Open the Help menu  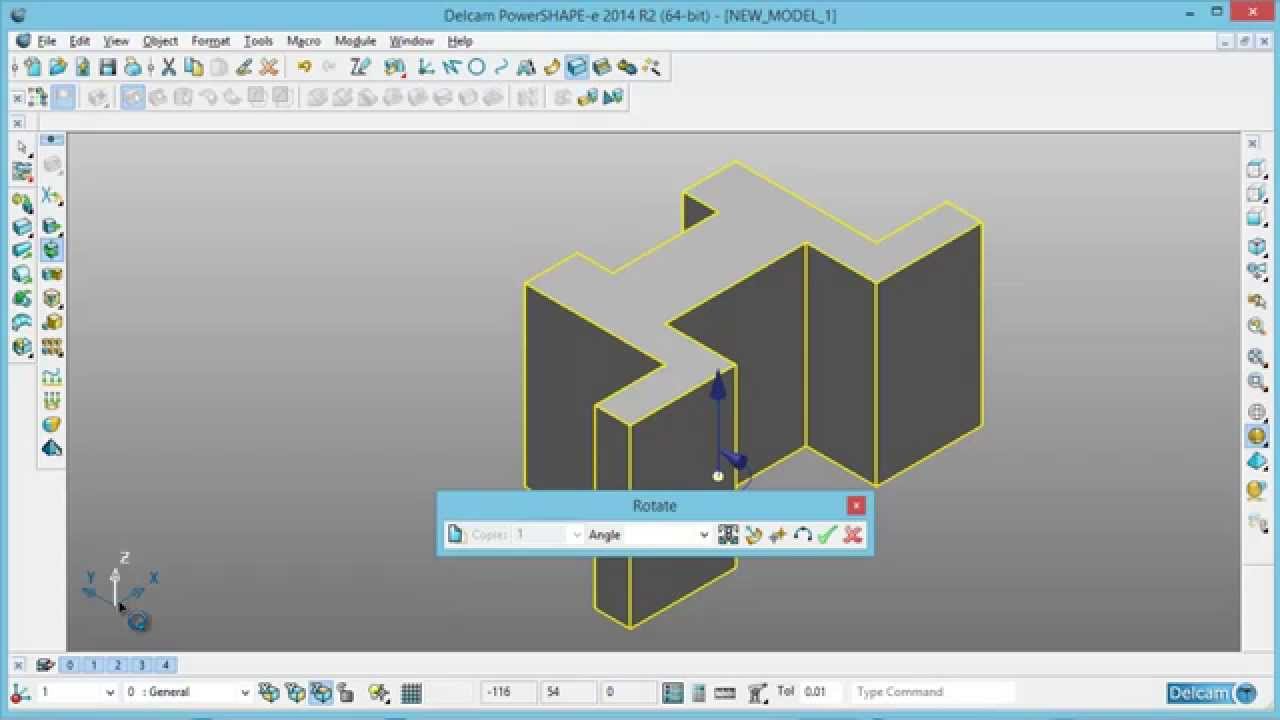[x=460, y=41]
